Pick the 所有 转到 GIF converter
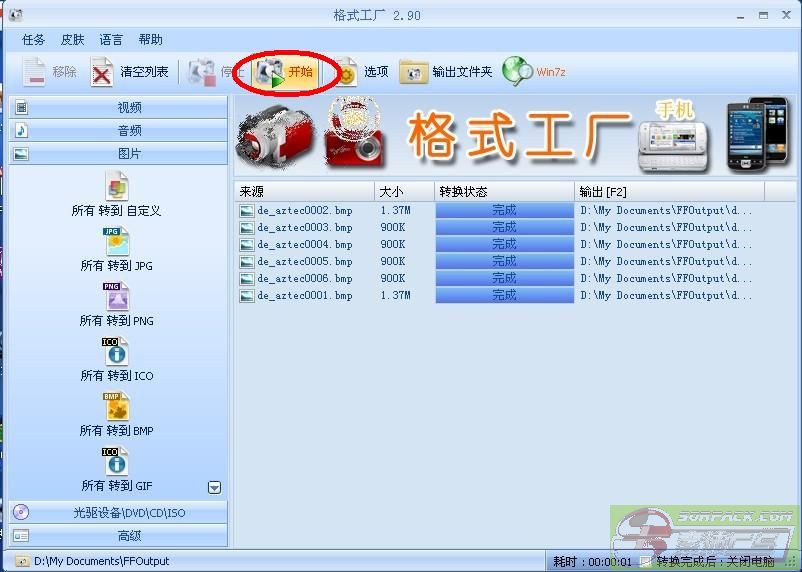Screen dimensions: 802x572 pos(116,470)
